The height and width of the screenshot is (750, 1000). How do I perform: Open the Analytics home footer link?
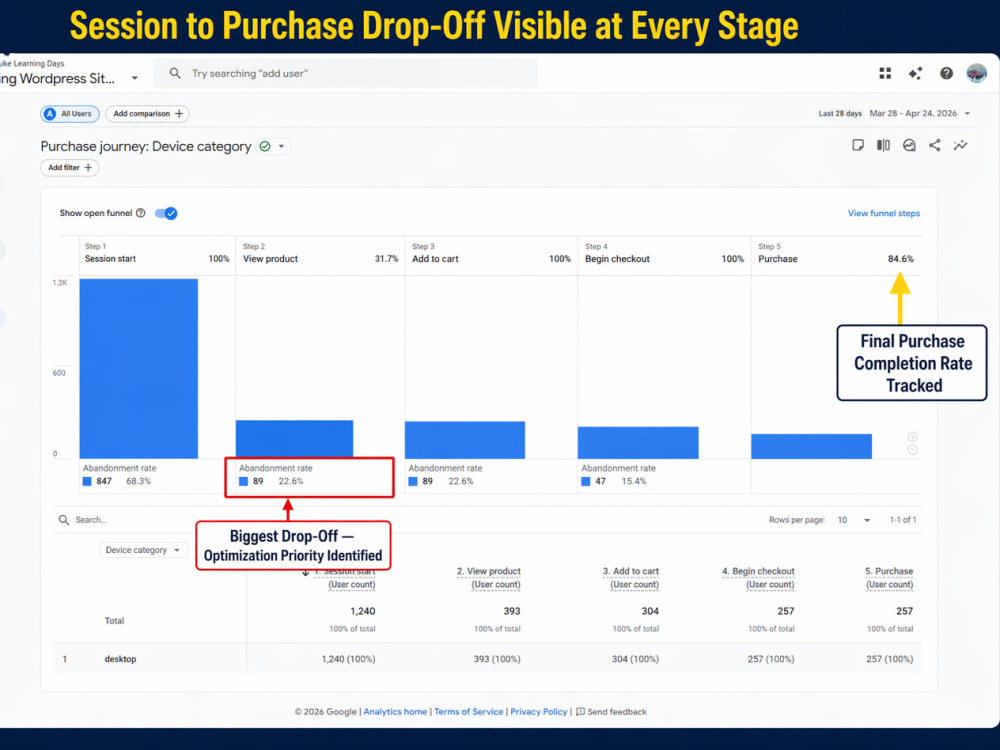click(395, 712)
